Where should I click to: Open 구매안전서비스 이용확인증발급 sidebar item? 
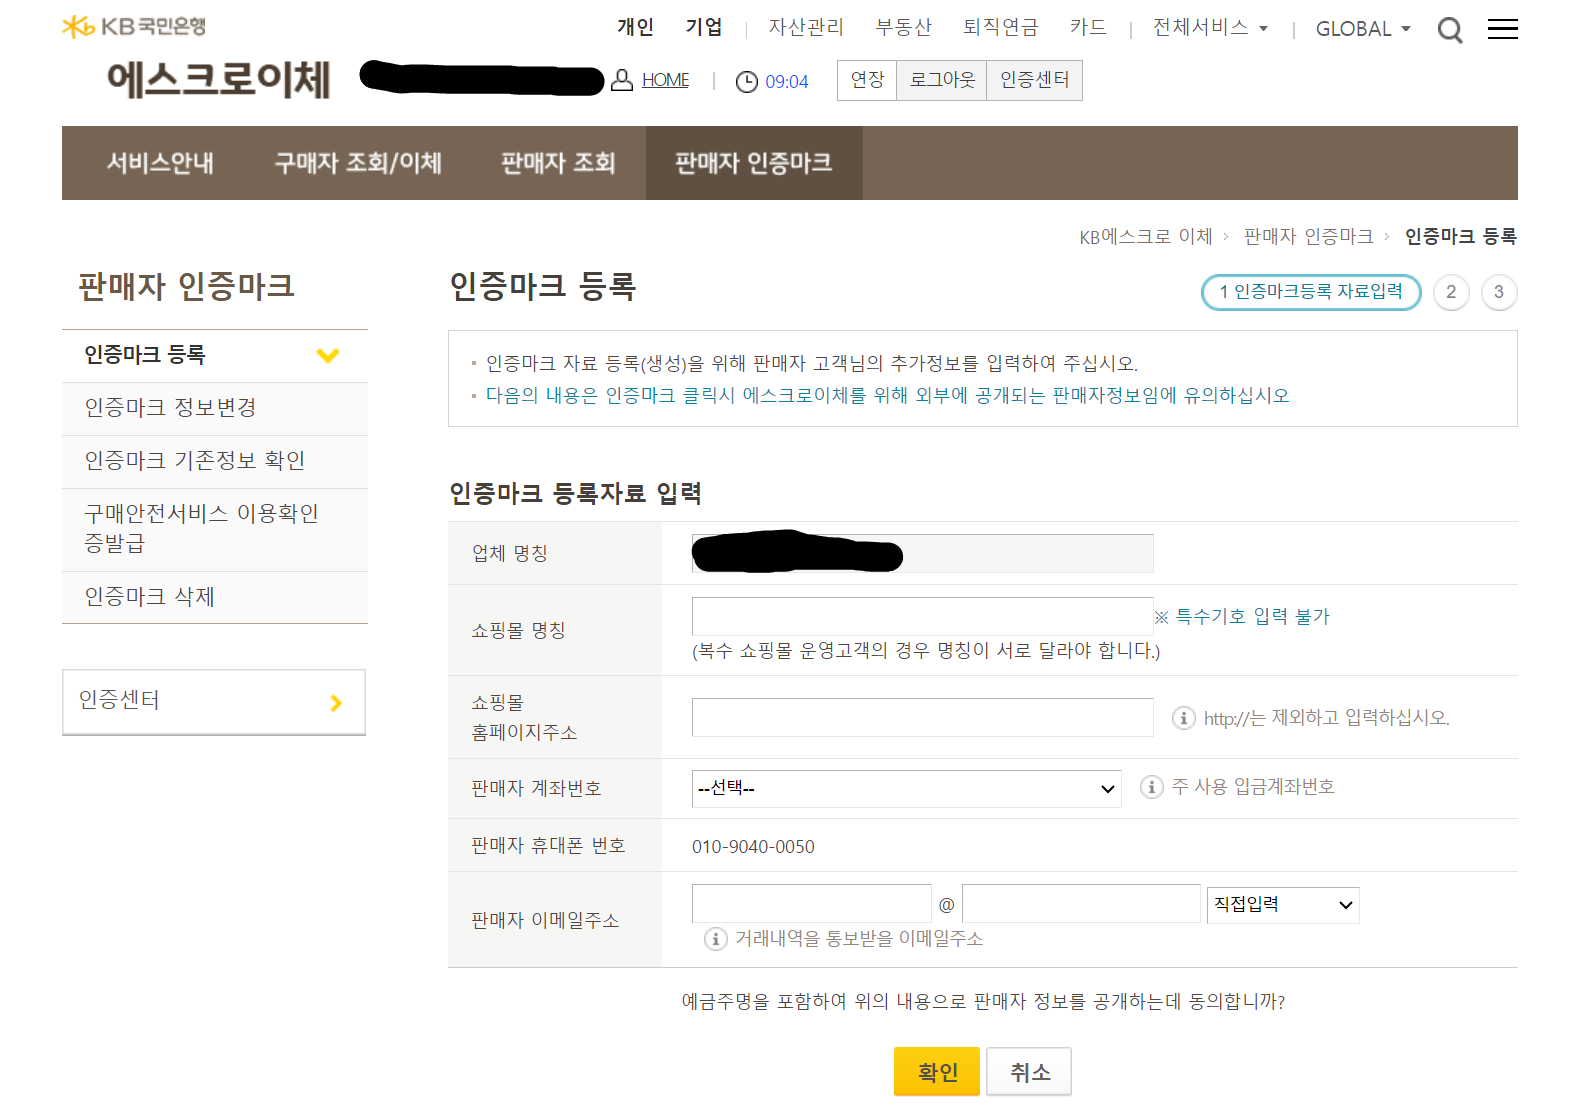tap(215, 529)
